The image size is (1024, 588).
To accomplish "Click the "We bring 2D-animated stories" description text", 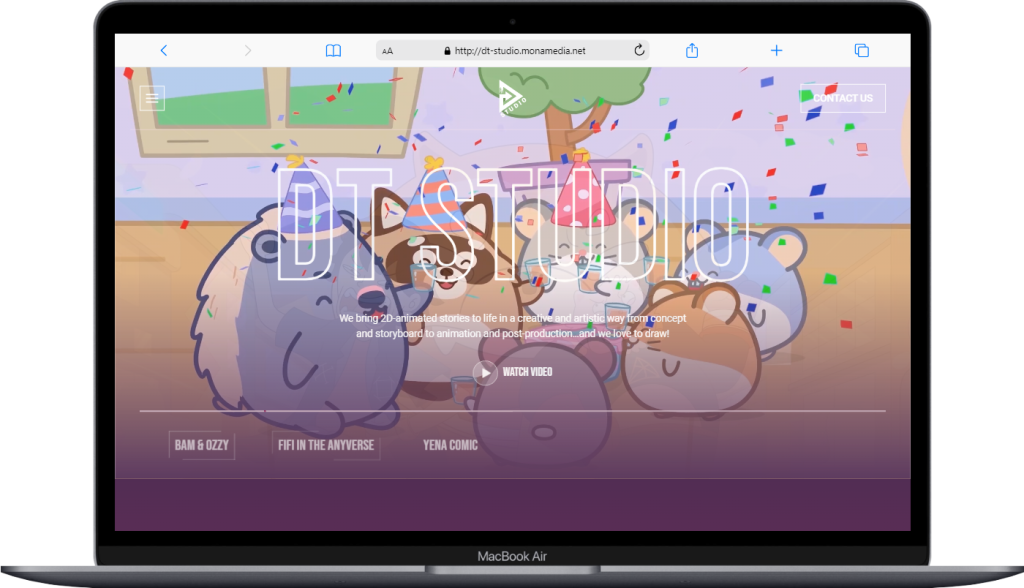I will (513, 325).
